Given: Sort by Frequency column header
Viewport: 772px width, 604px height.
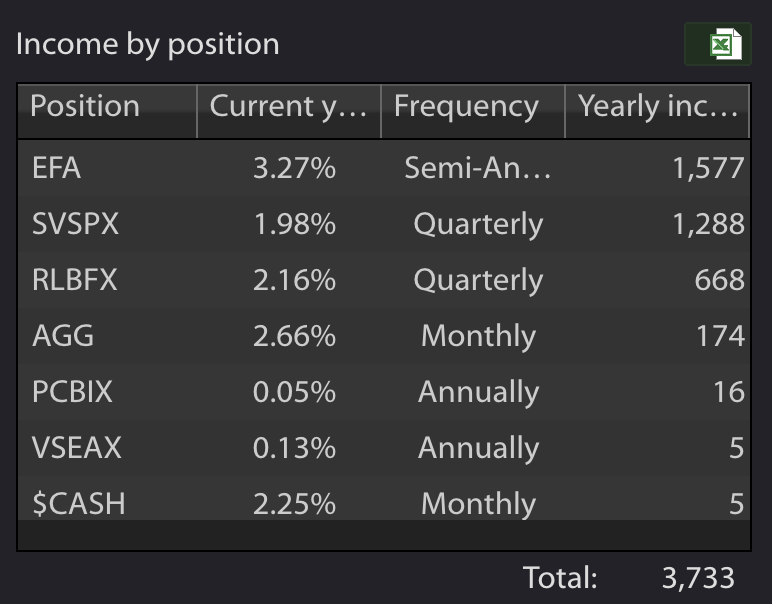Looking at the screenshot, I should 473,111.
